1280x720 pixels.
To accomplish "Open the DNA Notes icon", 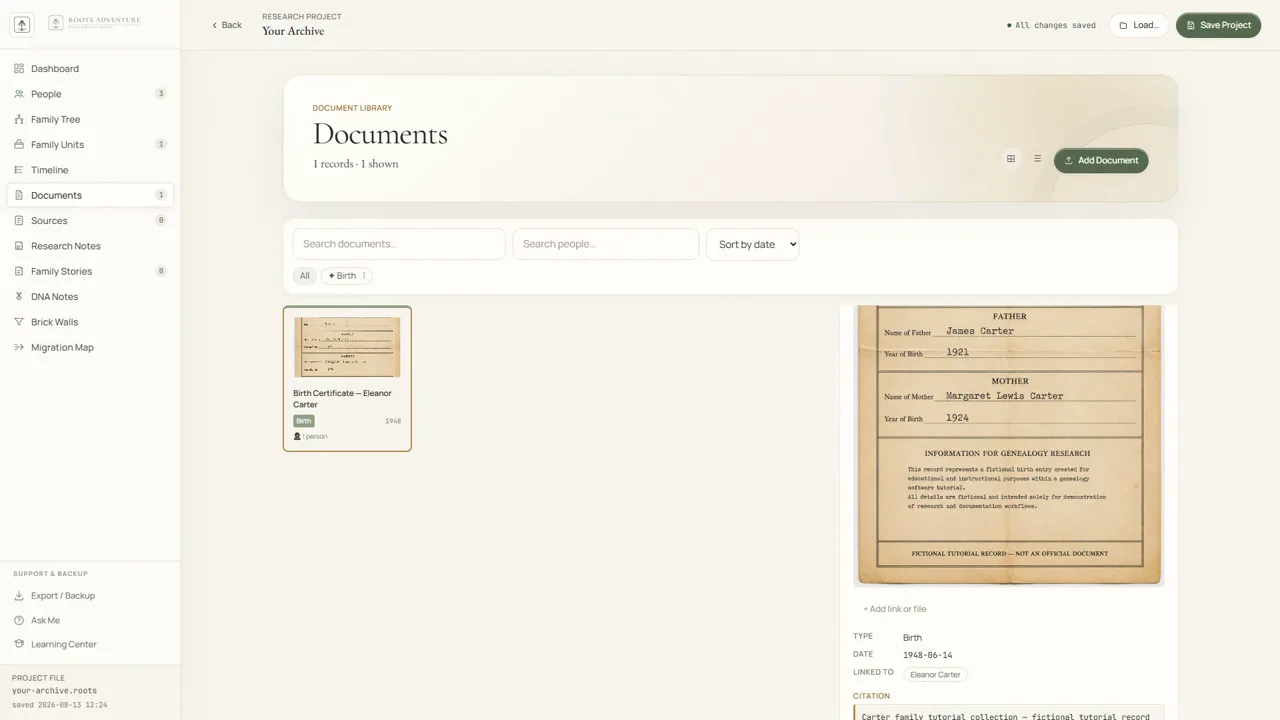I will (x=19, y=297).
